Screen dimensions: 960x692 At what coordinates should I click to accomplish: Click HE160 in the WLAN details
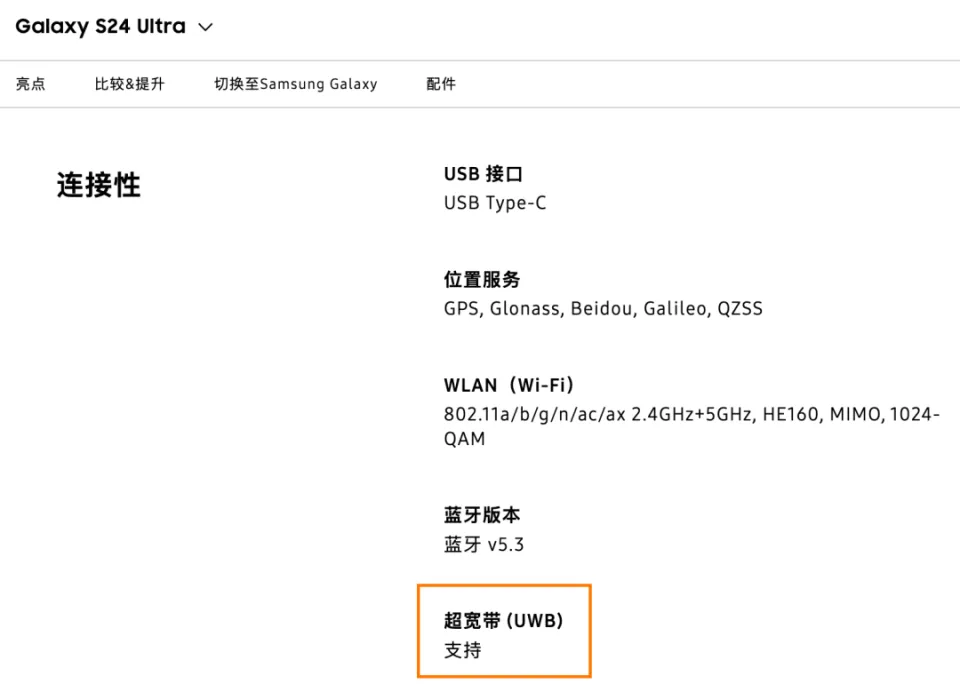pos(789,414)
